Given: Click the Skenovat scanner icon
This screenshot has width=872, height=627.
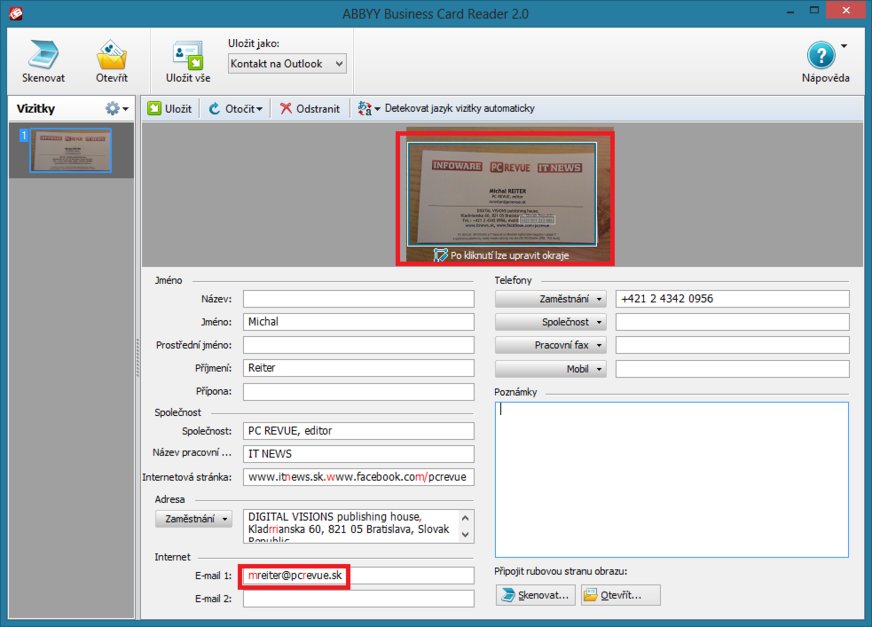Looking at the screenshot, I should click(43, 55).
